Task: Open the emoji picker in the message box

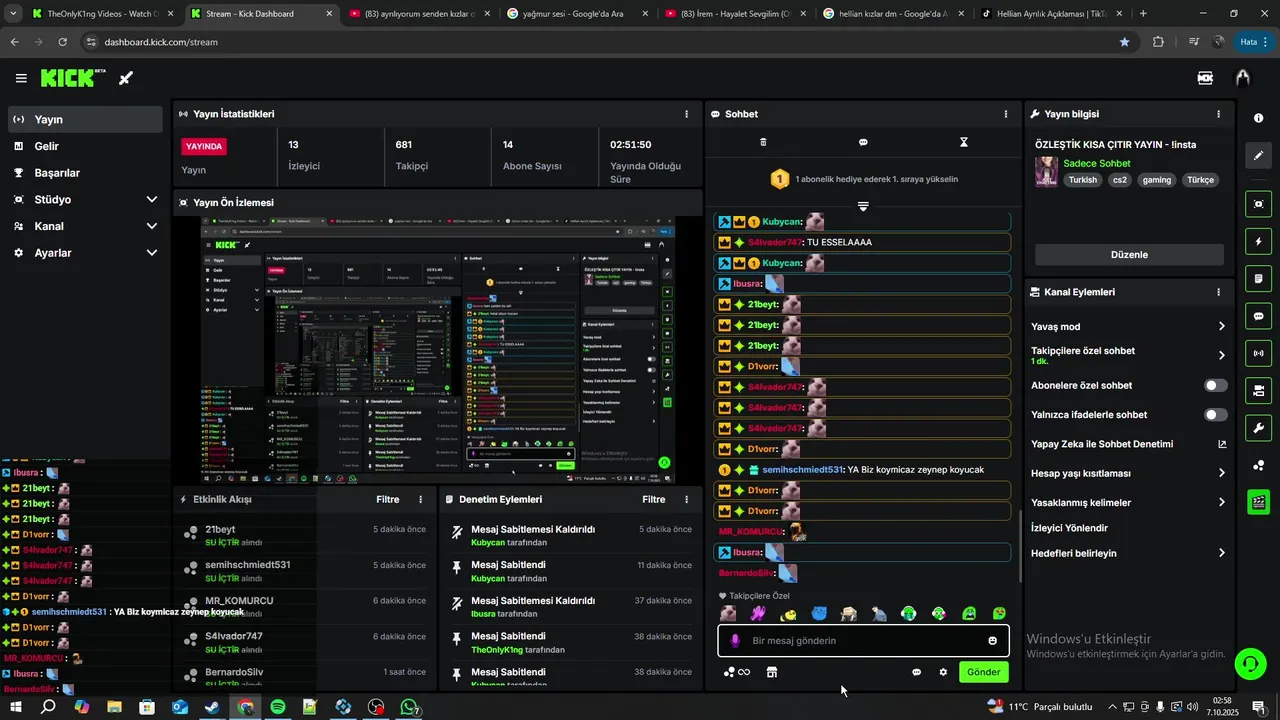Action: tap(992, 641)
